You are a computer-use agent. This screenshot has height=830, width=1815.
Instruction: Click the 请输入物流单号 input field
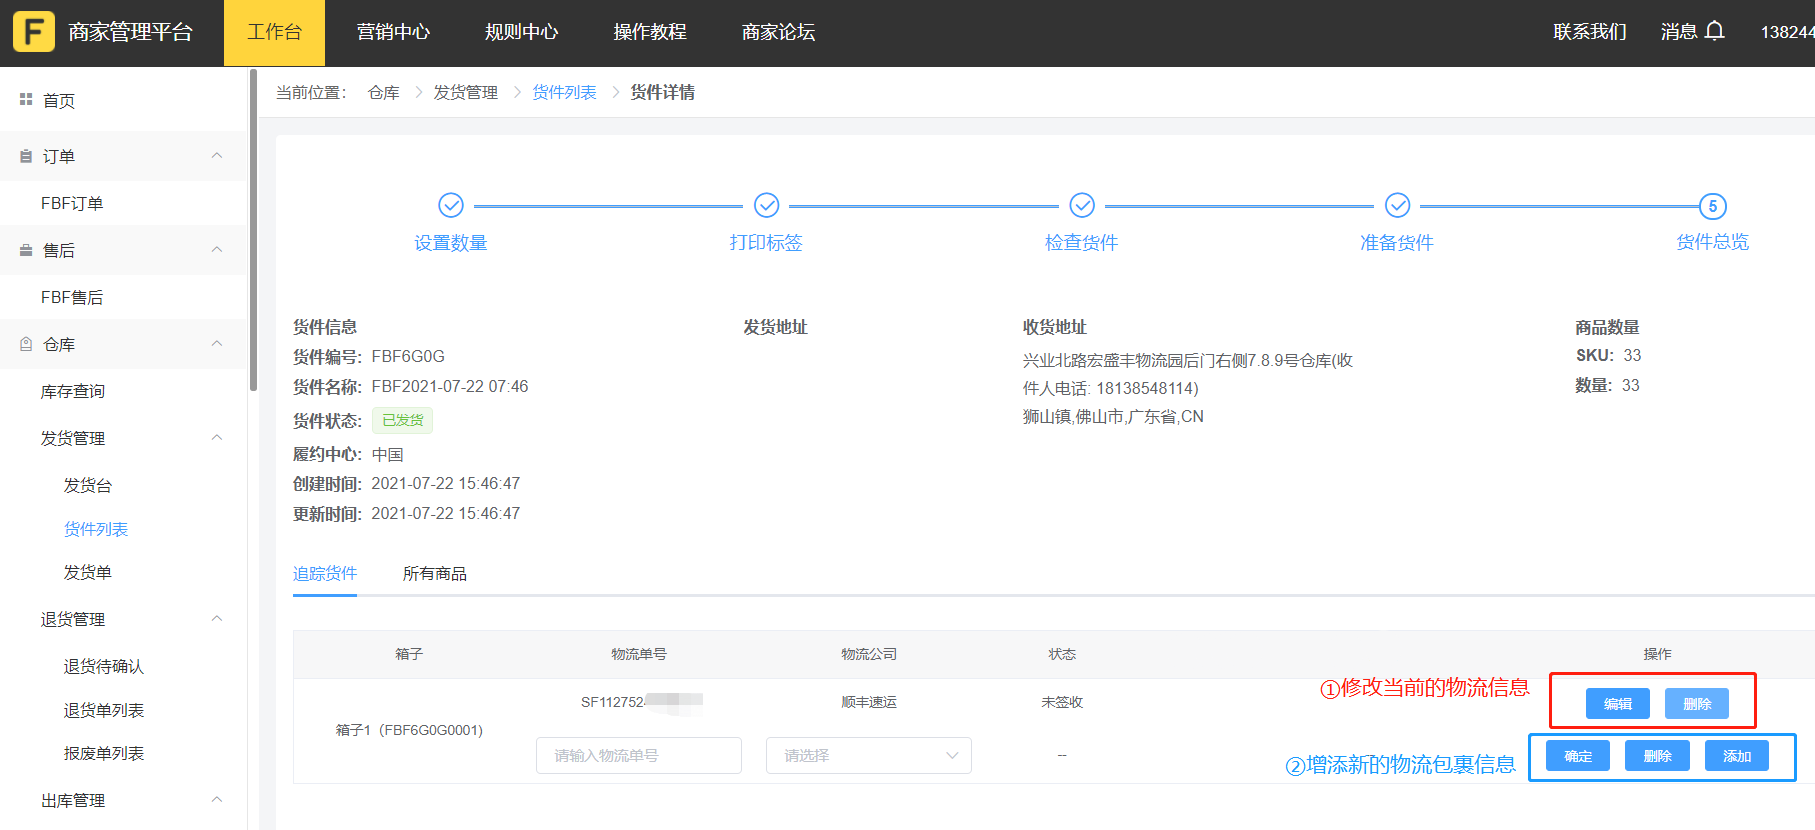pos(638,756)
